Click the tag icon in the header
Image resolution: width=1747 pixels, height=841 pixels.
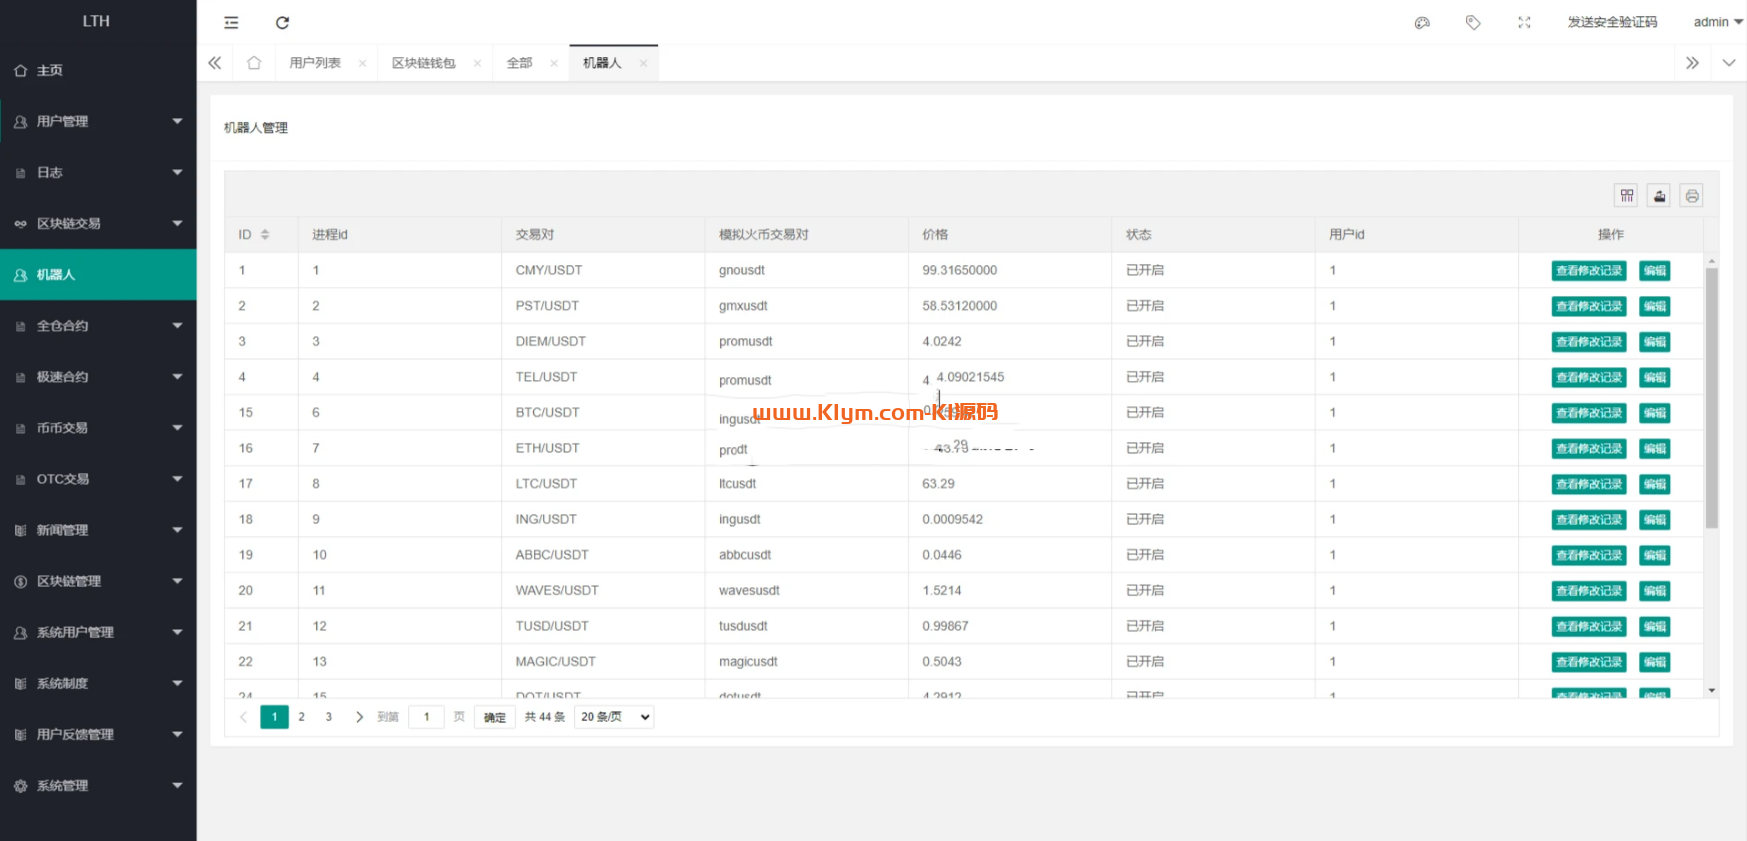coord(1473,23)
